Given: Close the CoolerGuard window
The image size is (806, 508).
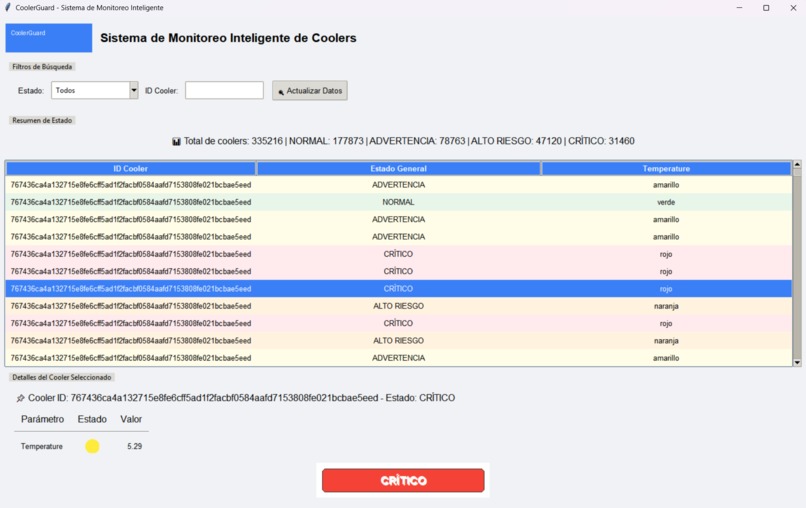Looking at the screenshot, I should click(x=793, y=8).
